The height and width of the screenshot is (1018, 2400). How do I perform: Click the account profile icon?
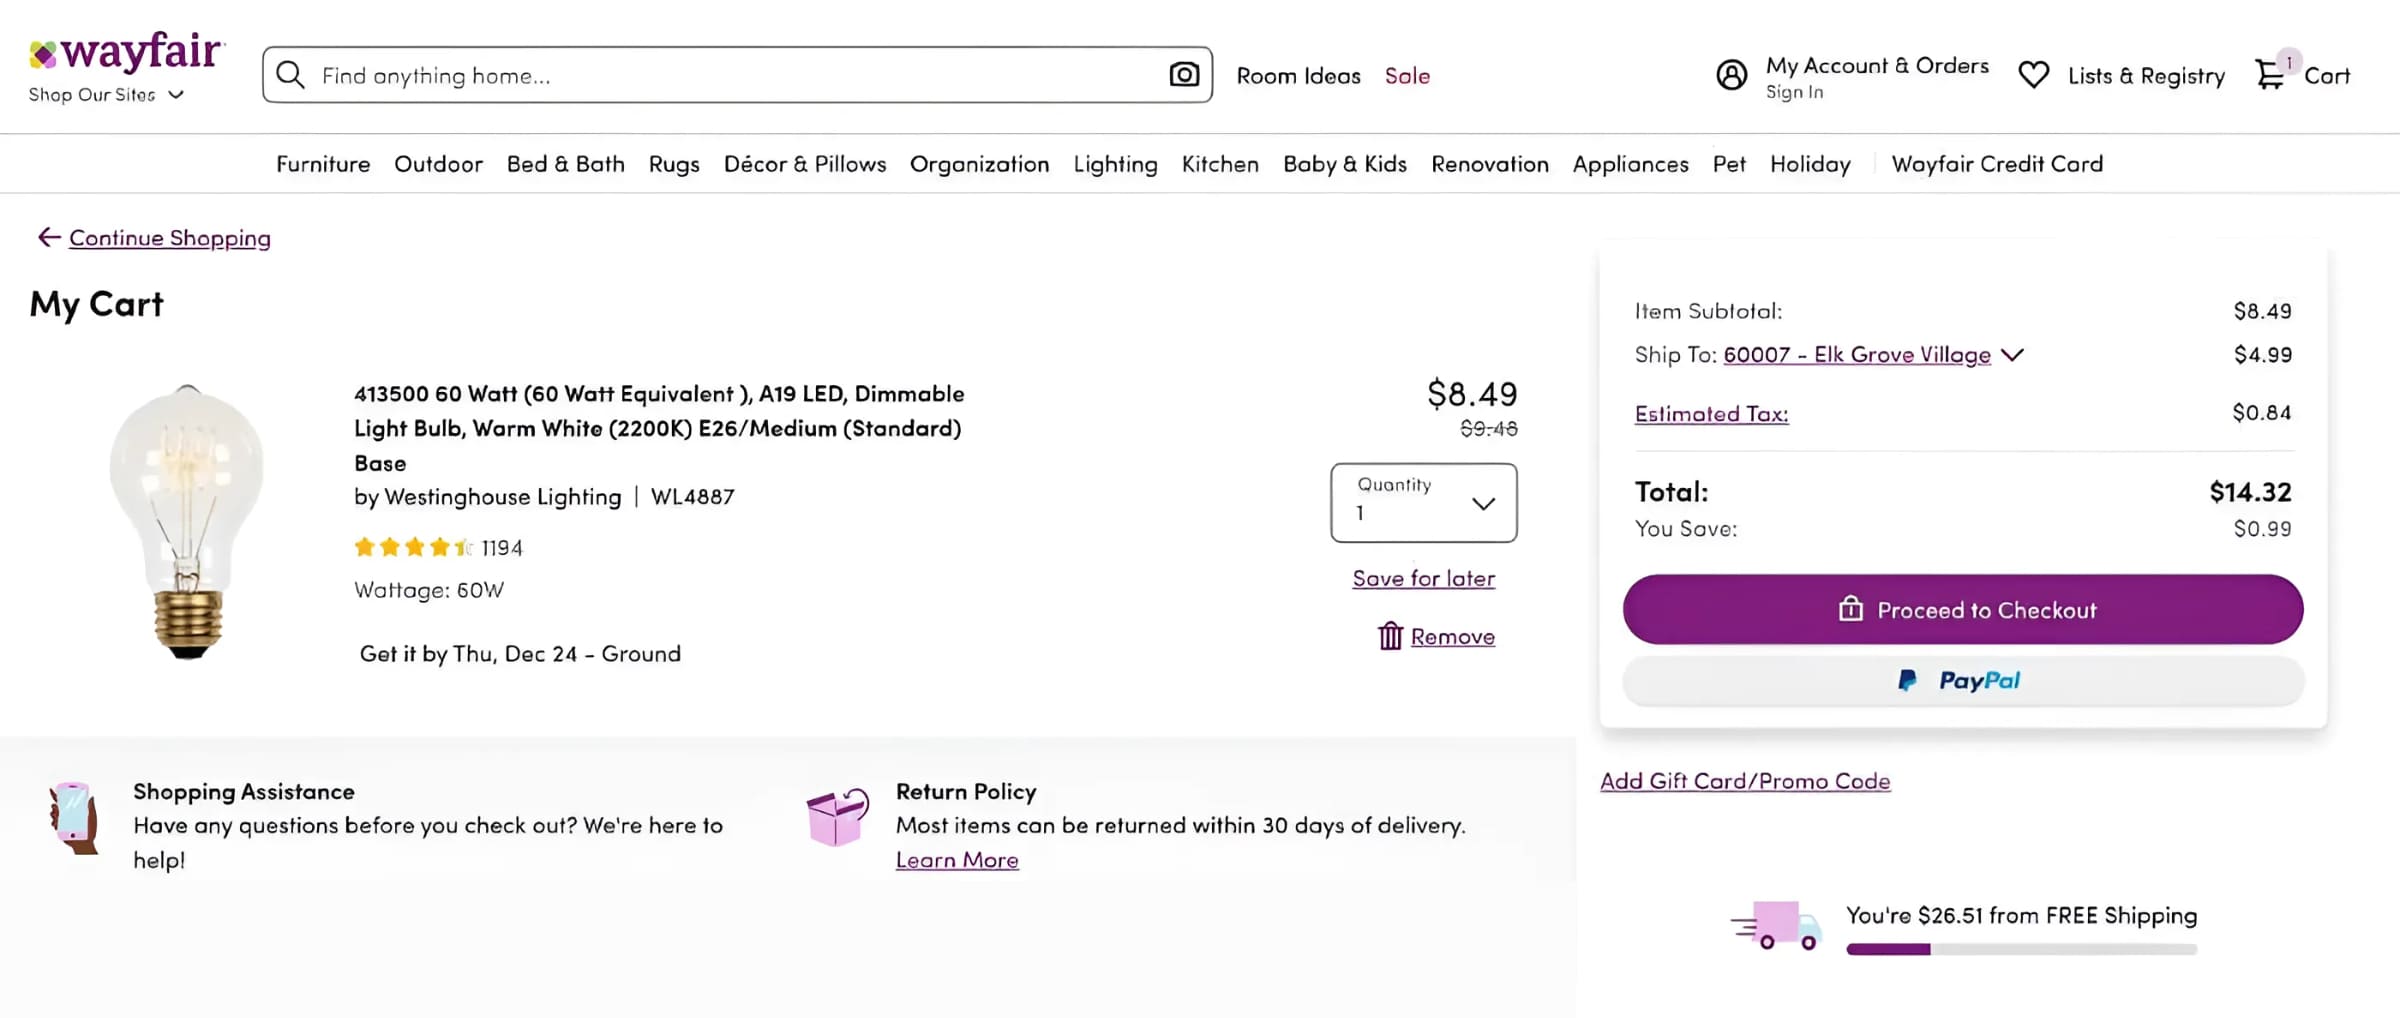click(1732, 75)
